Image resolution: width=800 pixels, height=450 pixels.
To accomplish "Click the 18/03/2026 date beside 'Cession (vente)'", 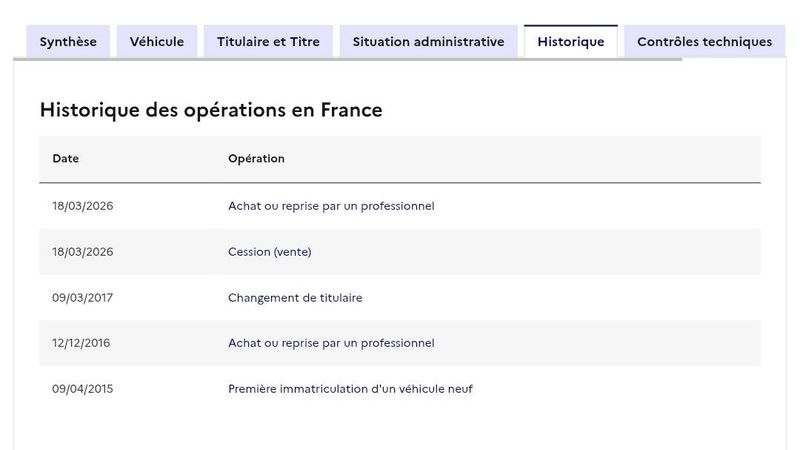I will (x=83, y=252).
